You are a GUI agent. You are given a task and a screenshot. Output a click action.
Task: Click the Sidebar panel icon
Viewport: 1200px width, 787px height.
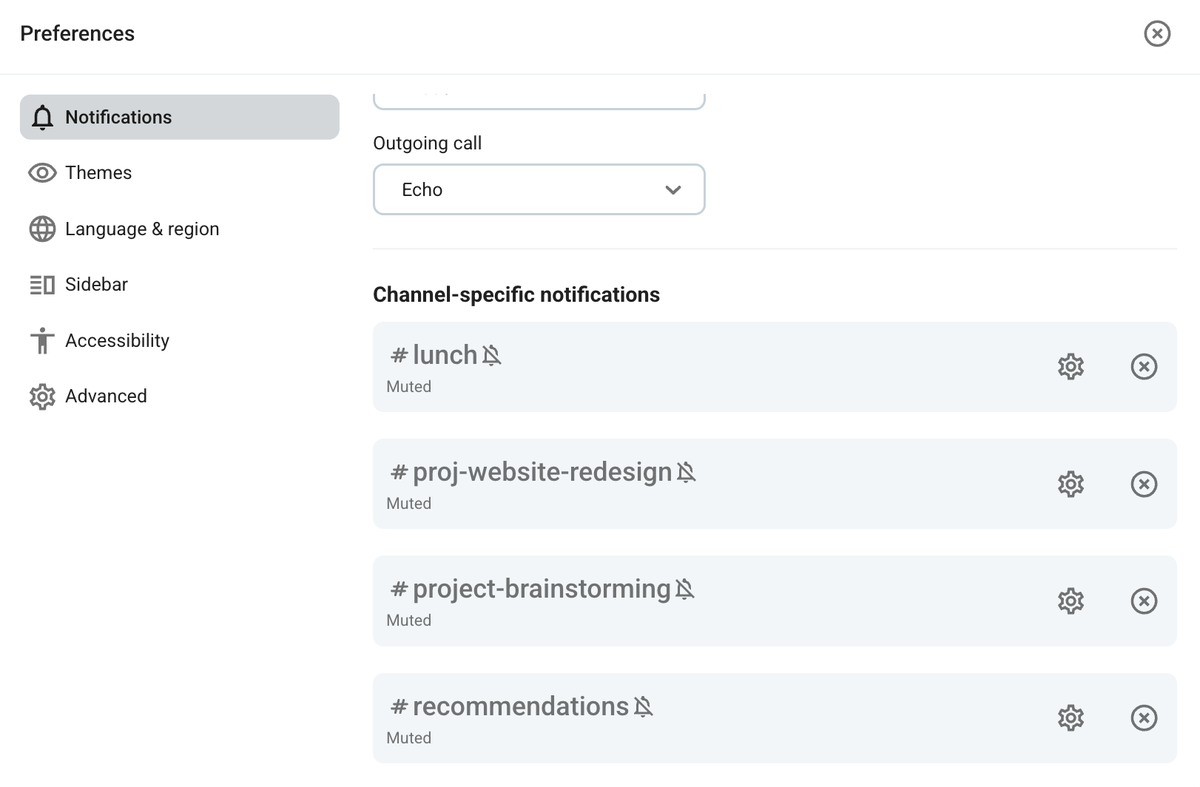[x=41, y=284]
